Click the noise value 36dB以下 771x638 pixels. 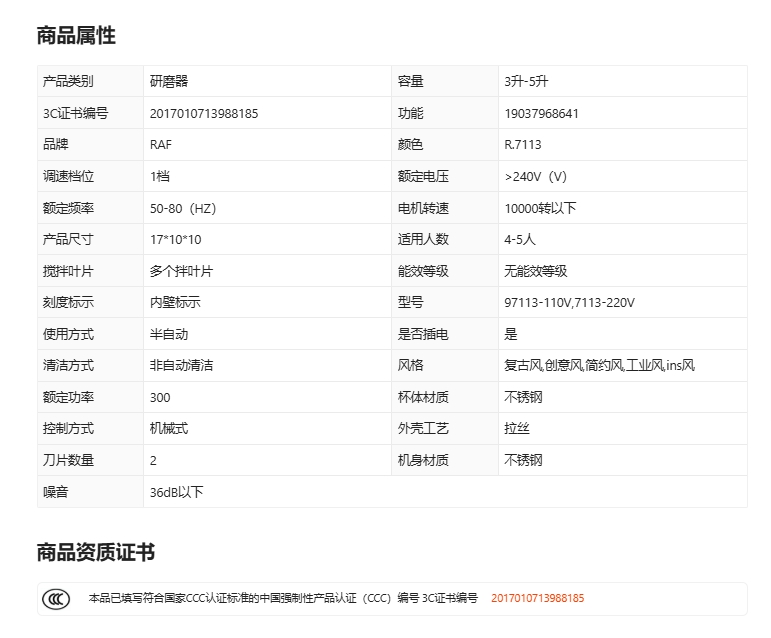pos(176,491)
